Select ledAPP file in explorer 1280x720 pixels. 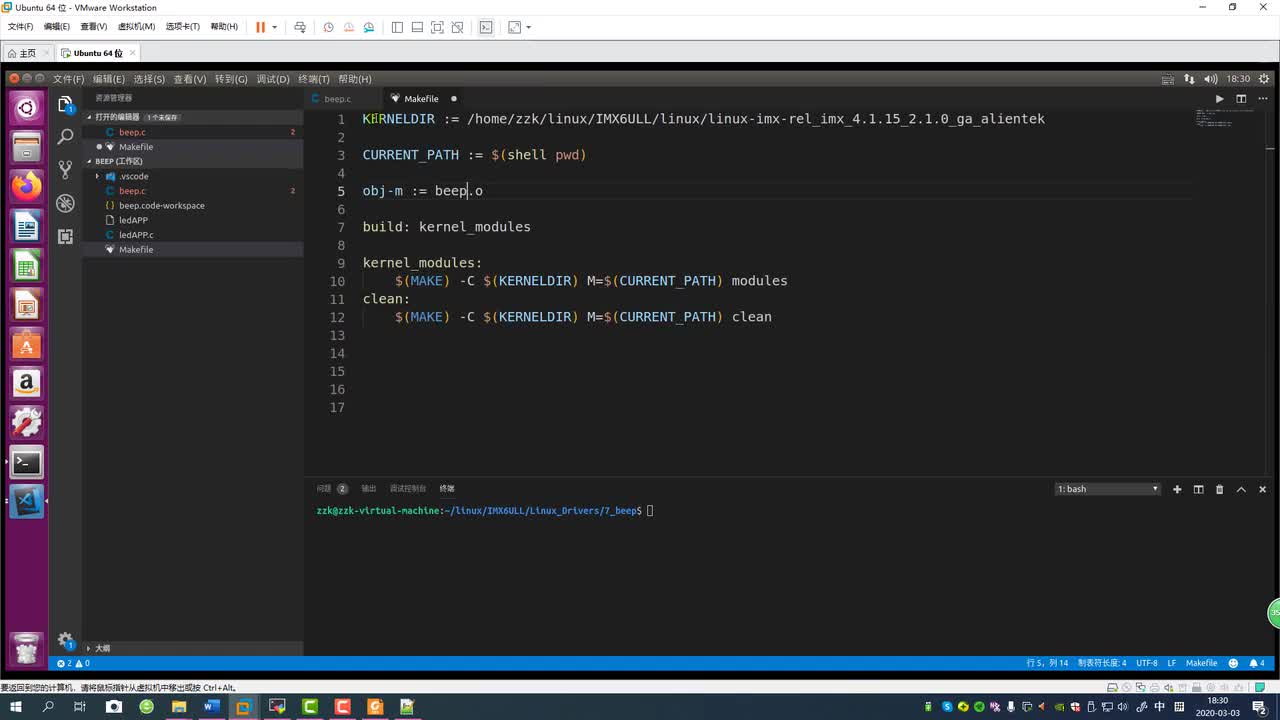pos(133,220)
